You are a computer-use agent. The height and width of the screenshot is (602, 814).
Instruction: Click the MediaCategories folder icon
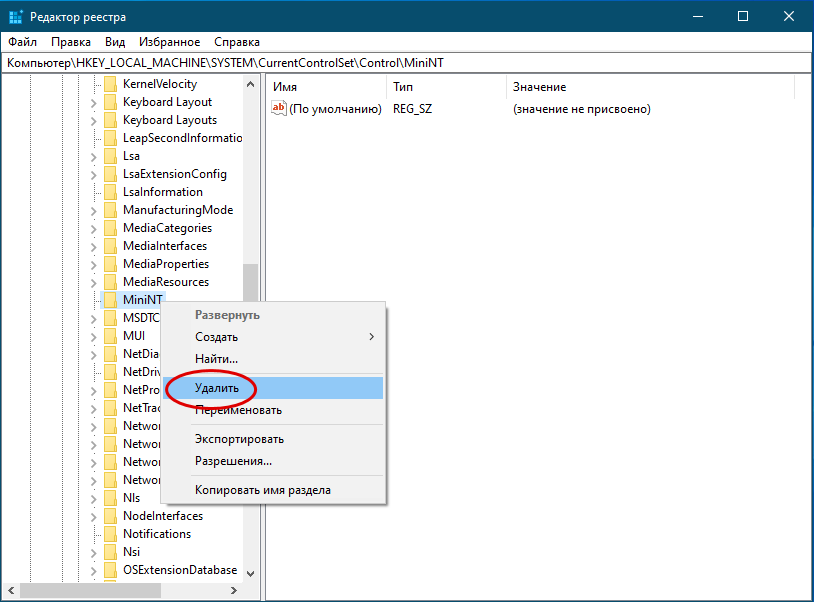click(110, 228)
